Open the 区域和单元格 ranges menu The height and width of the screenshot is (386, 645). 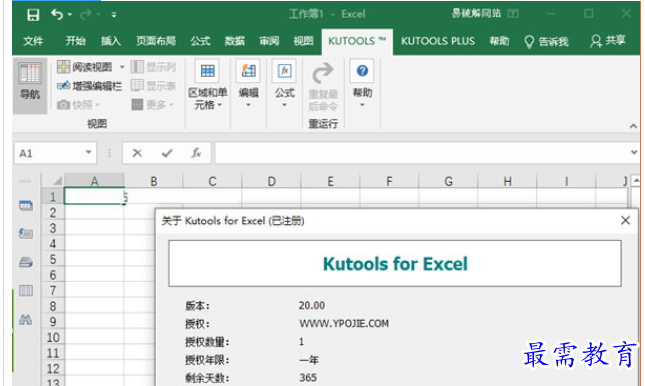(x=207, y=85)
